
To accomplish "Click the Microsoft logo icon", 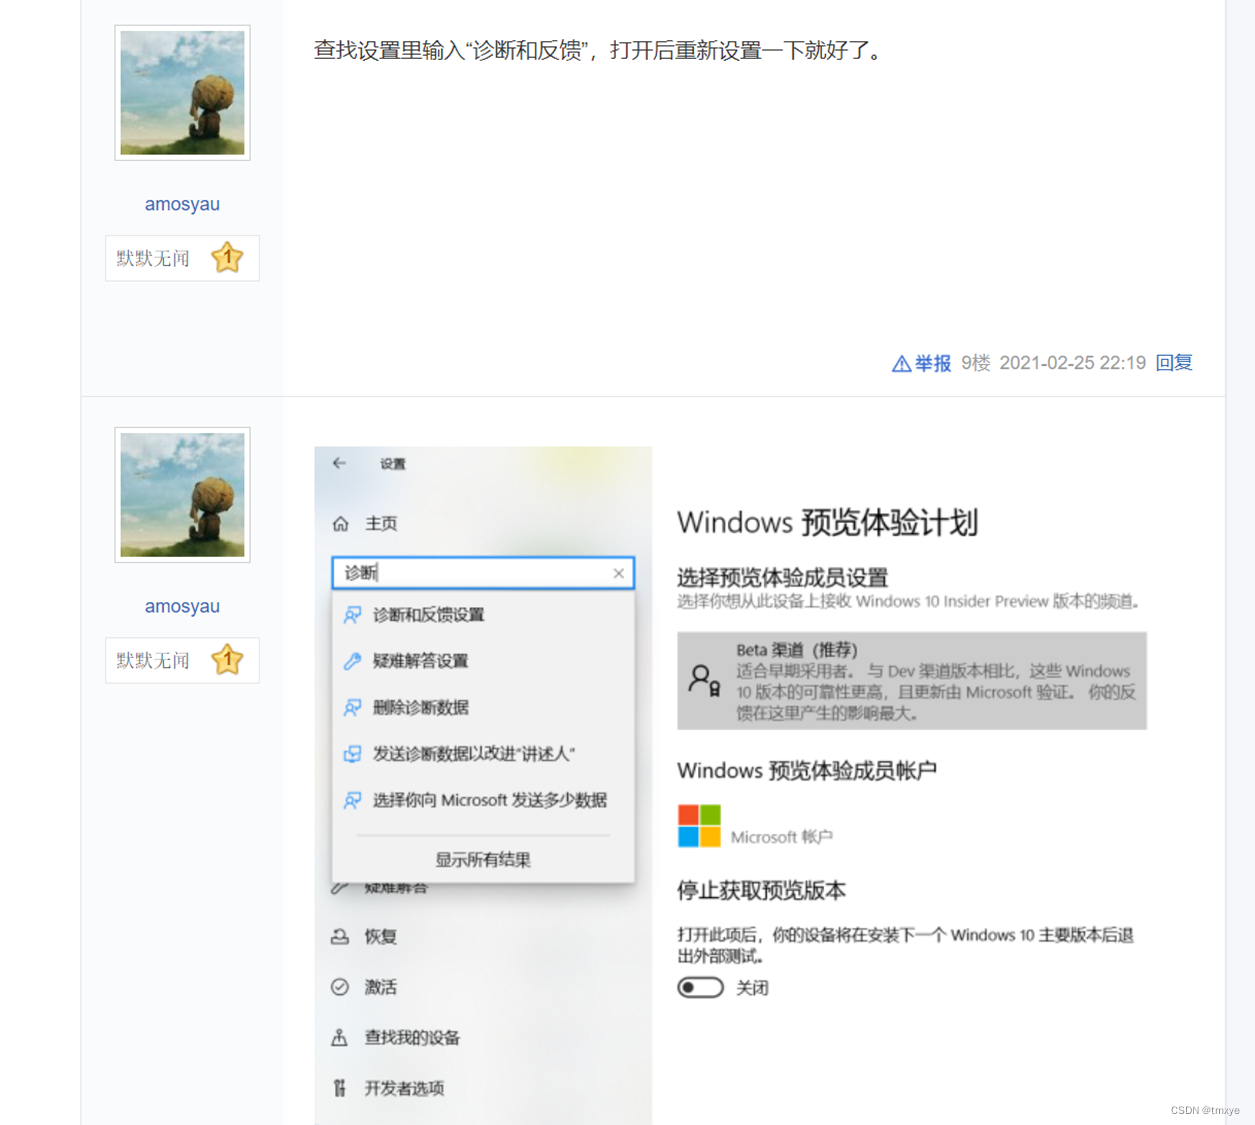I will (x=699, y=826).
